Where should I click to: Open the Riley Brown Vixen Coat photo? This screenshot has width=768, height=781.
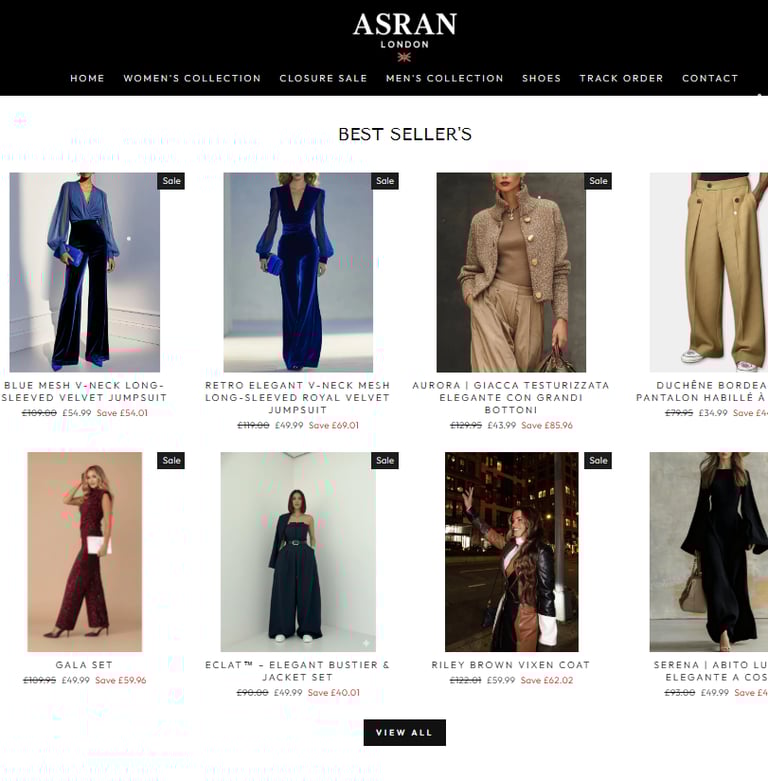512,552
